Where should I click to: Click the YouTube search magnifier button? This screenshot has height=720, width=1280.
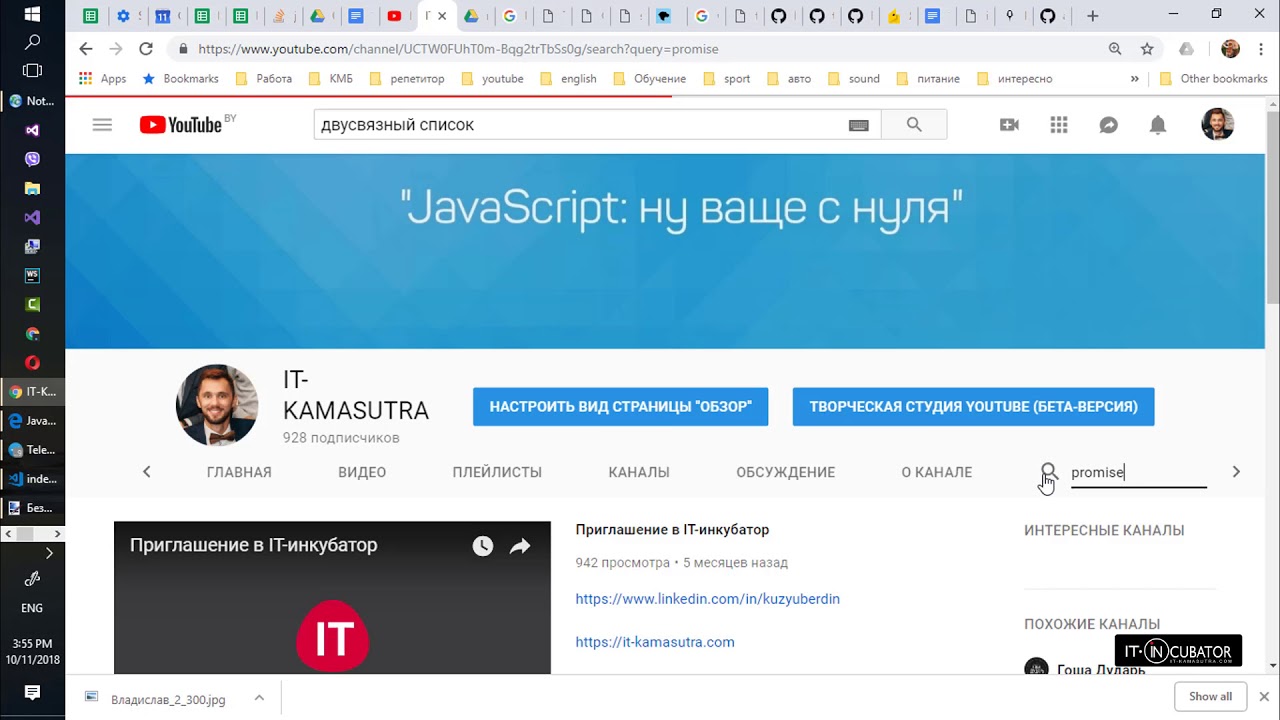[x=914, y=125]
